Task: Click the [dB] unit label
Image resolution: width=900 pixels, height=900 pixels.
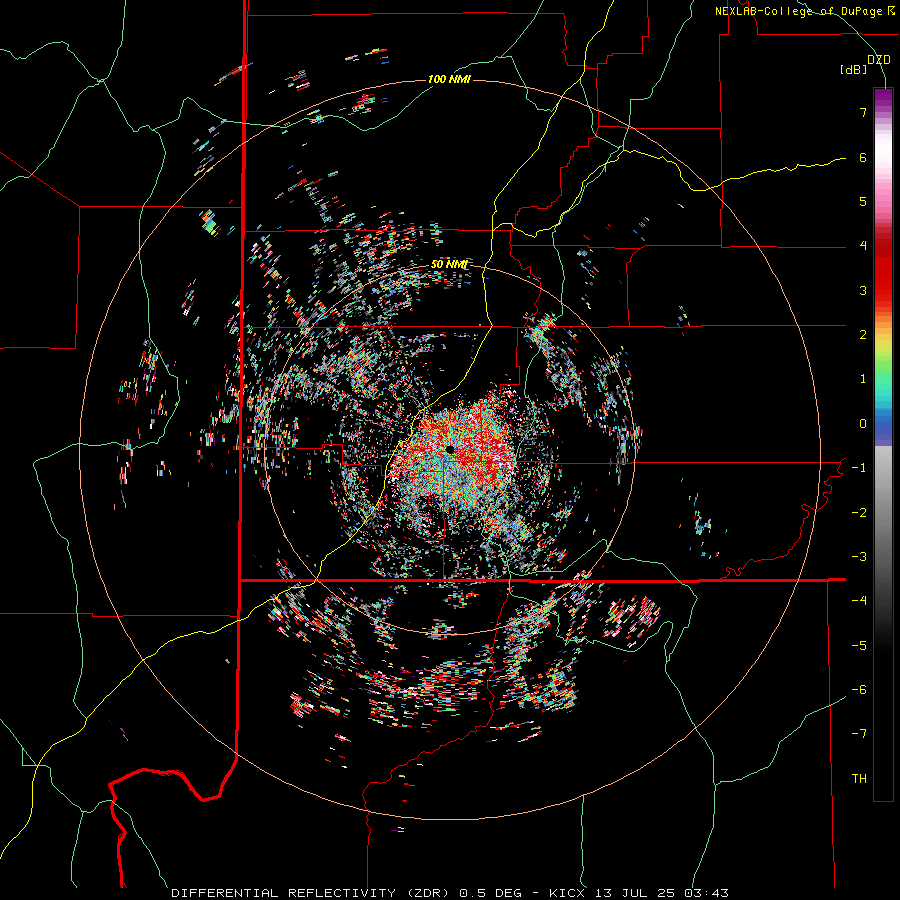Action: pyautogui.click(x=854, y=70)
